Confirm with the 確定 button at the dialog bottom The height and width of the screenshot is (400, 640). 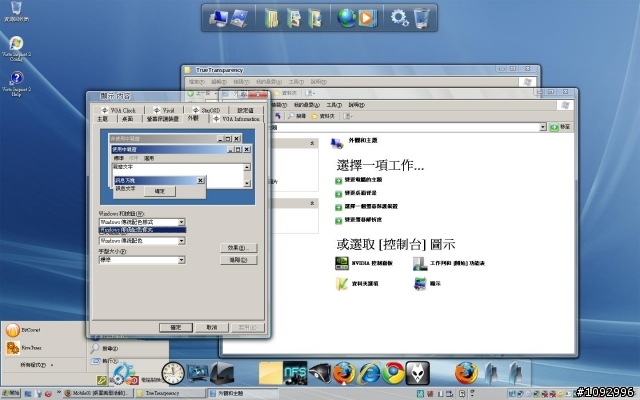(176, 327)
